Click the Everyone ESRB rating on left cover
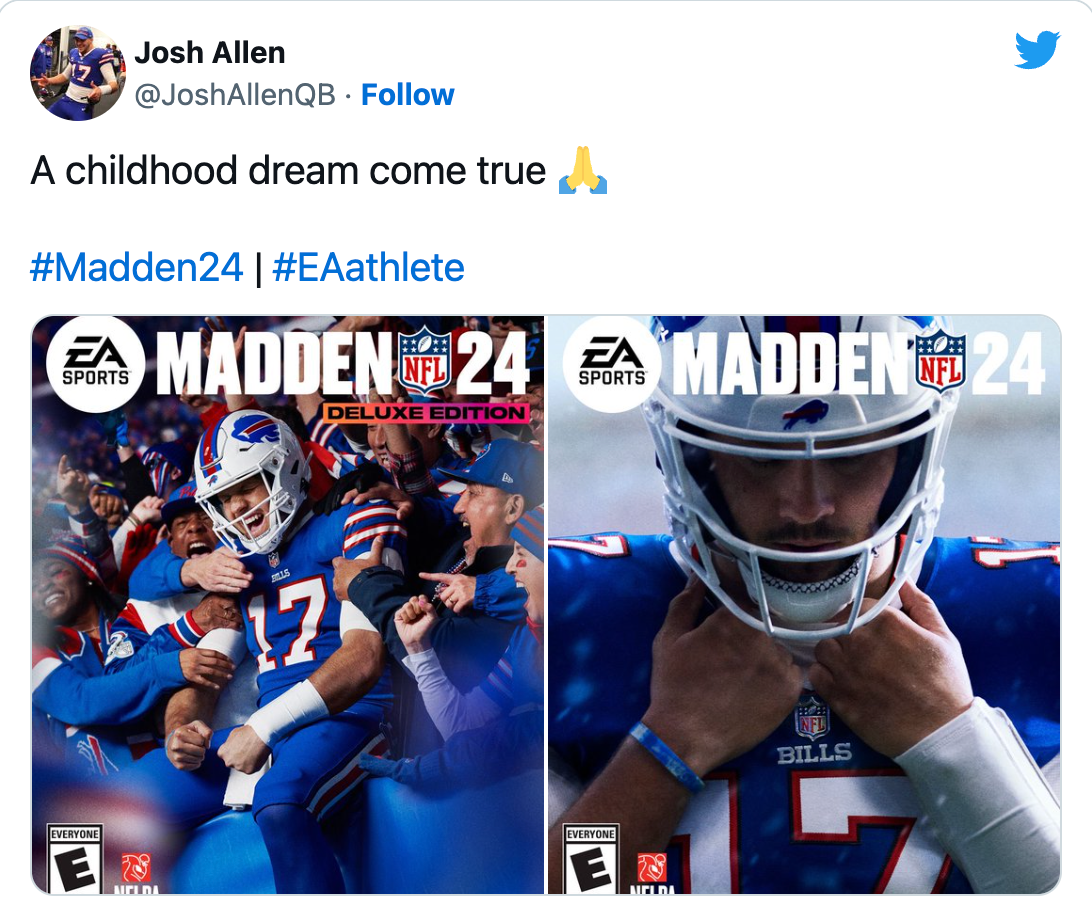Screen dimensions: 1092x904 [x=75, y=859]
